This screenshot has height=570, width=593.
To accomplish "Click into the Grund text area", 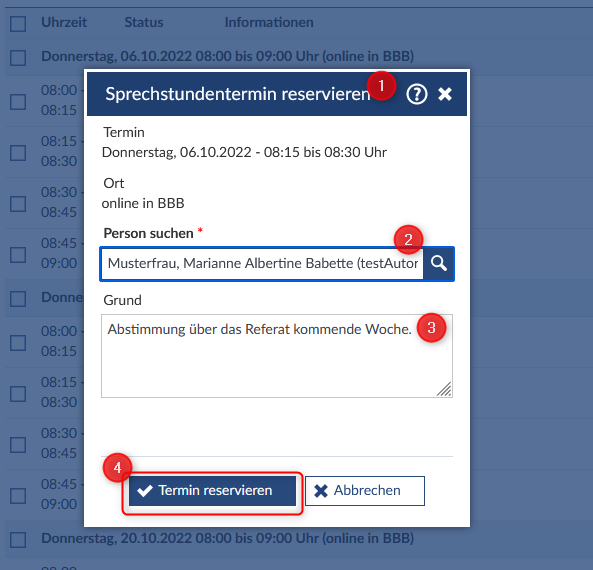I will [x=277, y=356].
